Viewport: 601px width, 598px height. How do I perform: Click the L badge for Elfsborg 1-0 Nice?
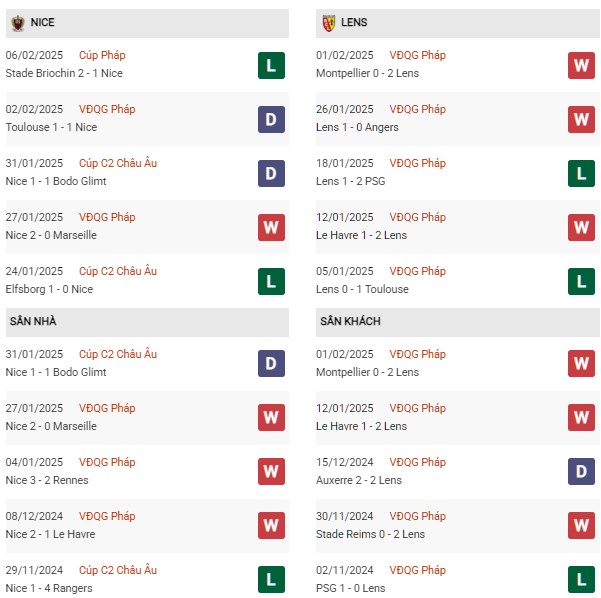pyautogui.click(x=271, y=281)
